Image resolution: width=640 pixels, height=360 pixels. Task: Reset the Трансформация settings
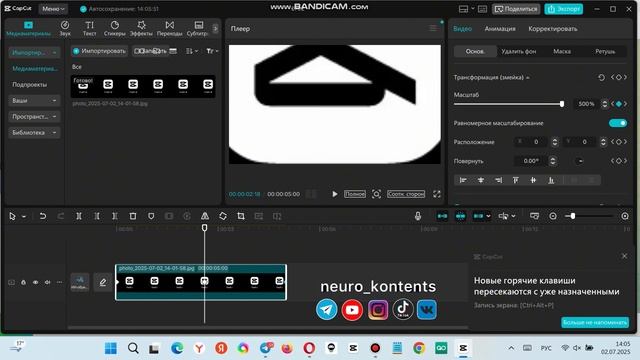coord(601,77)
